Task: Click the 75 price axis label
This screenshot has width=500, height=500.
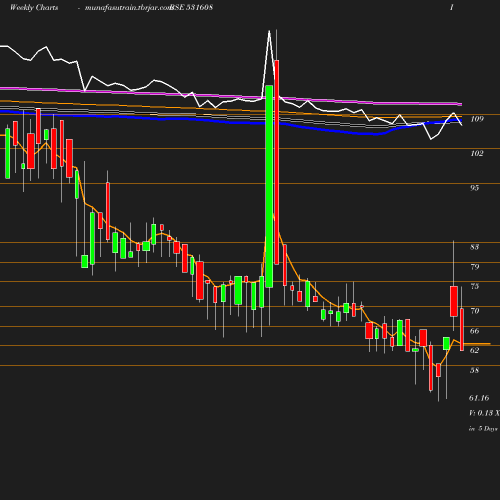Action: (475, 286)
